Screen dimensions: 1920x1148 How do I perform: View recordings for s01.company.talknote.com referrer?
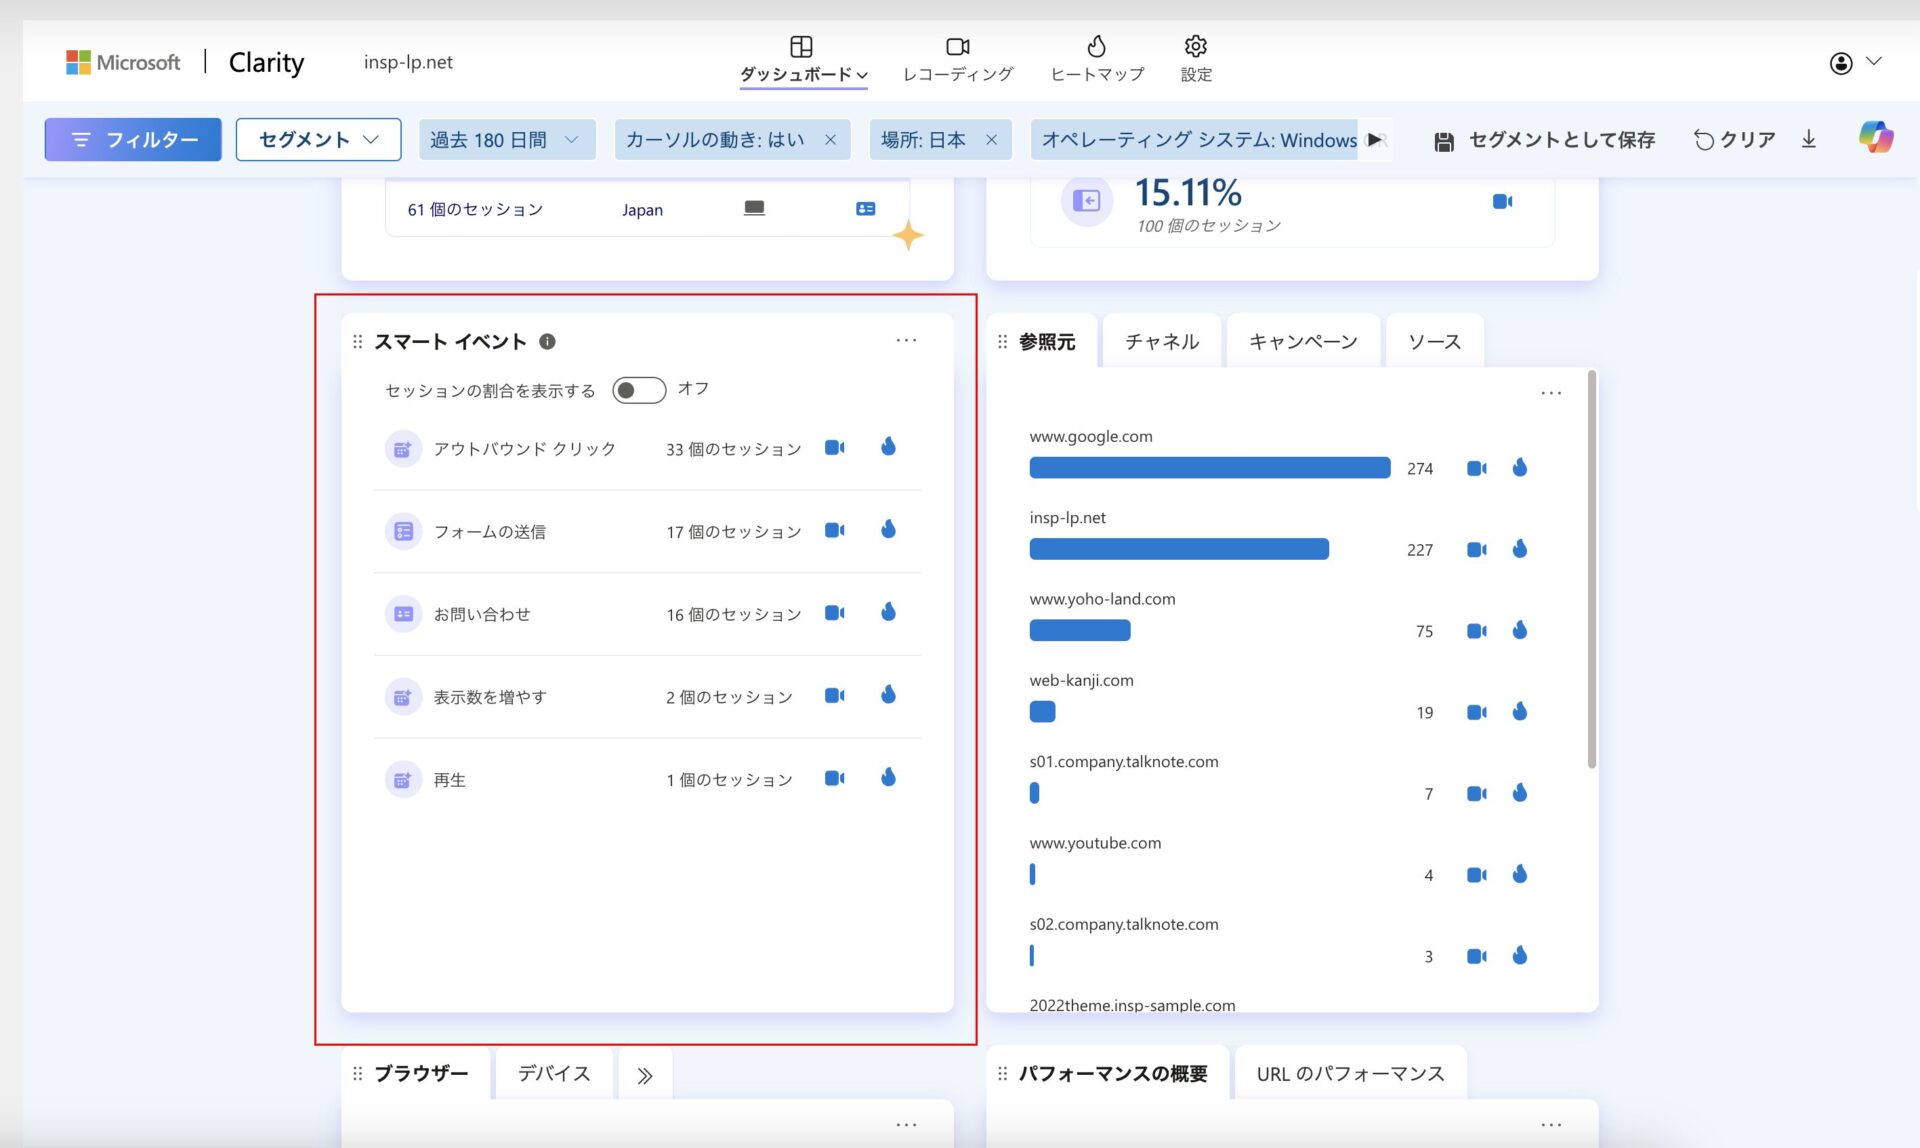coord(1476,794)
